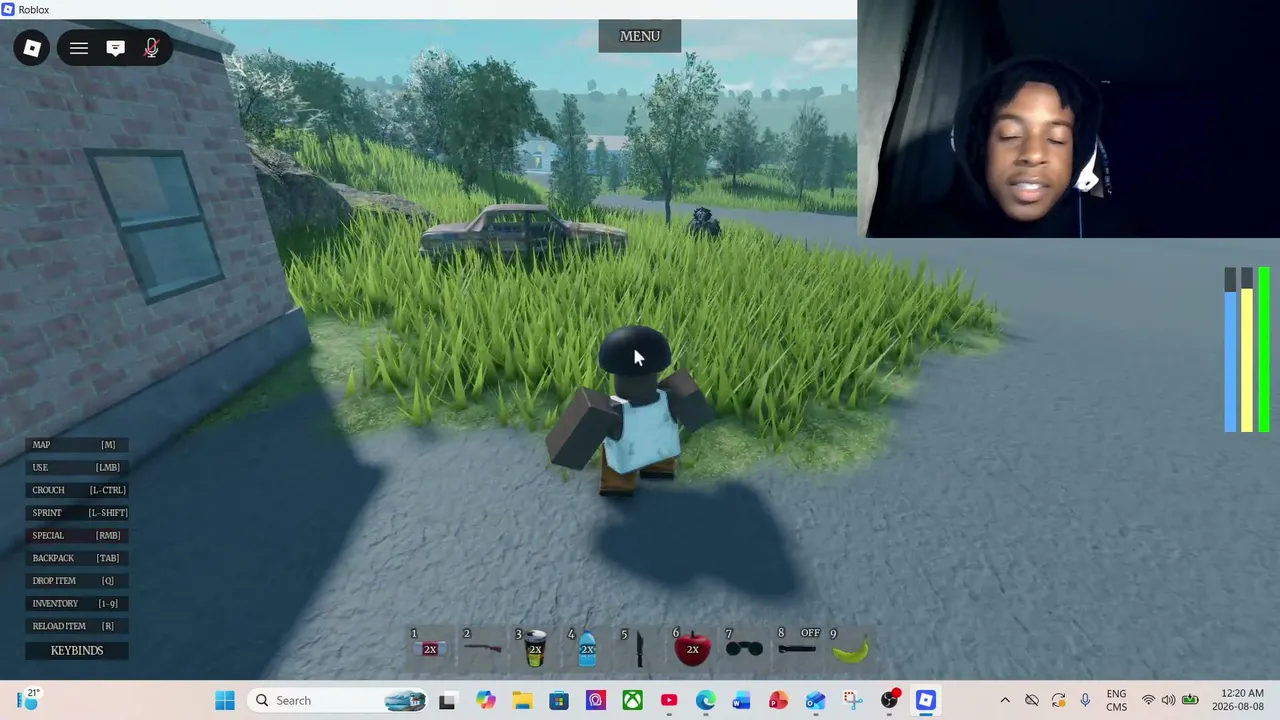1280x720 pixels.
Task: Select the water bottle in slot 4
Action: pyautogui.click(x=587, y=648)
